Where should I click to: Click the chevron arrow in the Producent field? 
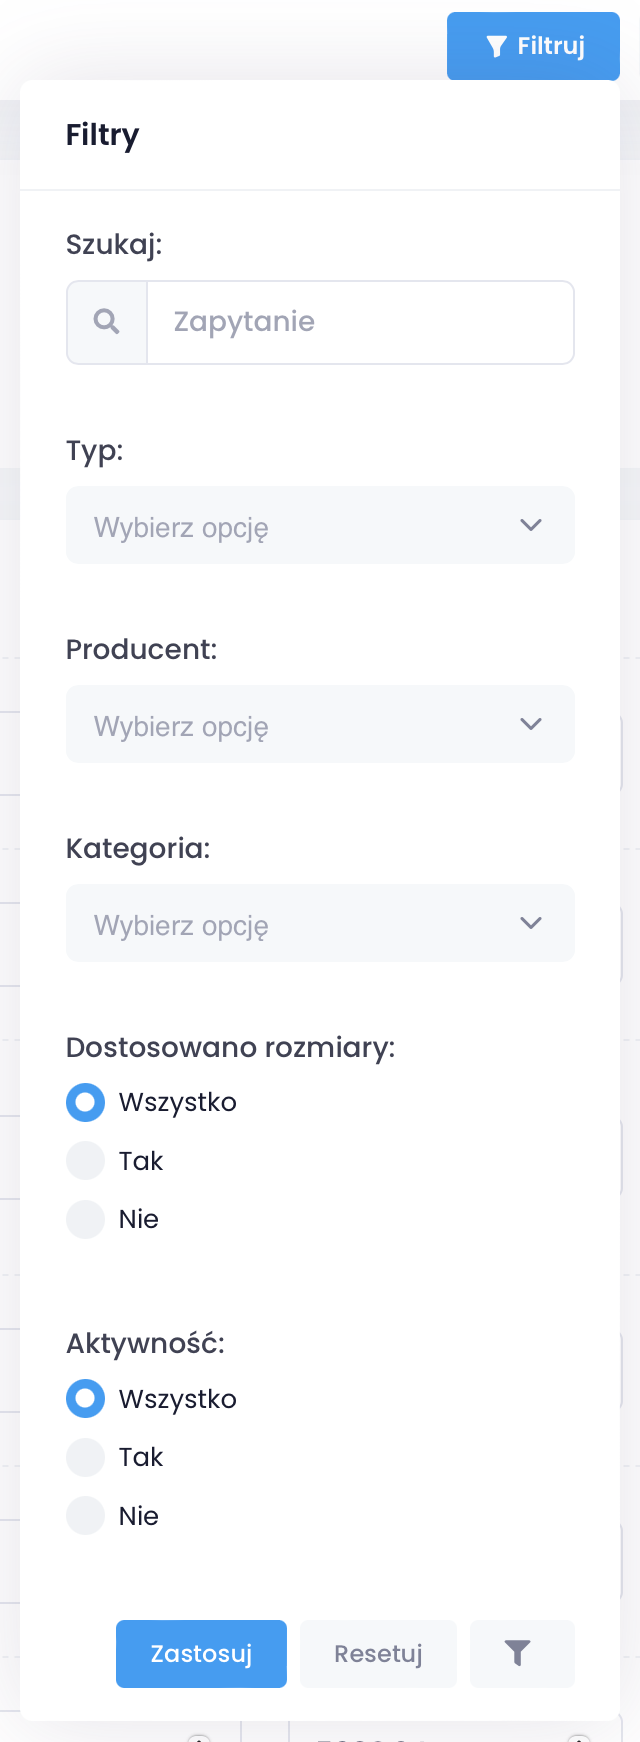tap(531, 724)
